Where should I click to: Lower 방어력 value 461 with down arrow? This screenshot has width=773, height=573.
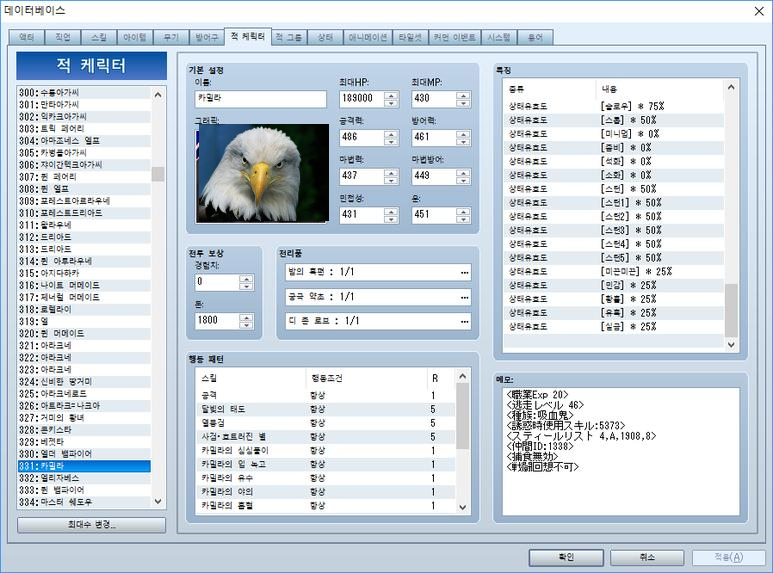click(463, 142)
